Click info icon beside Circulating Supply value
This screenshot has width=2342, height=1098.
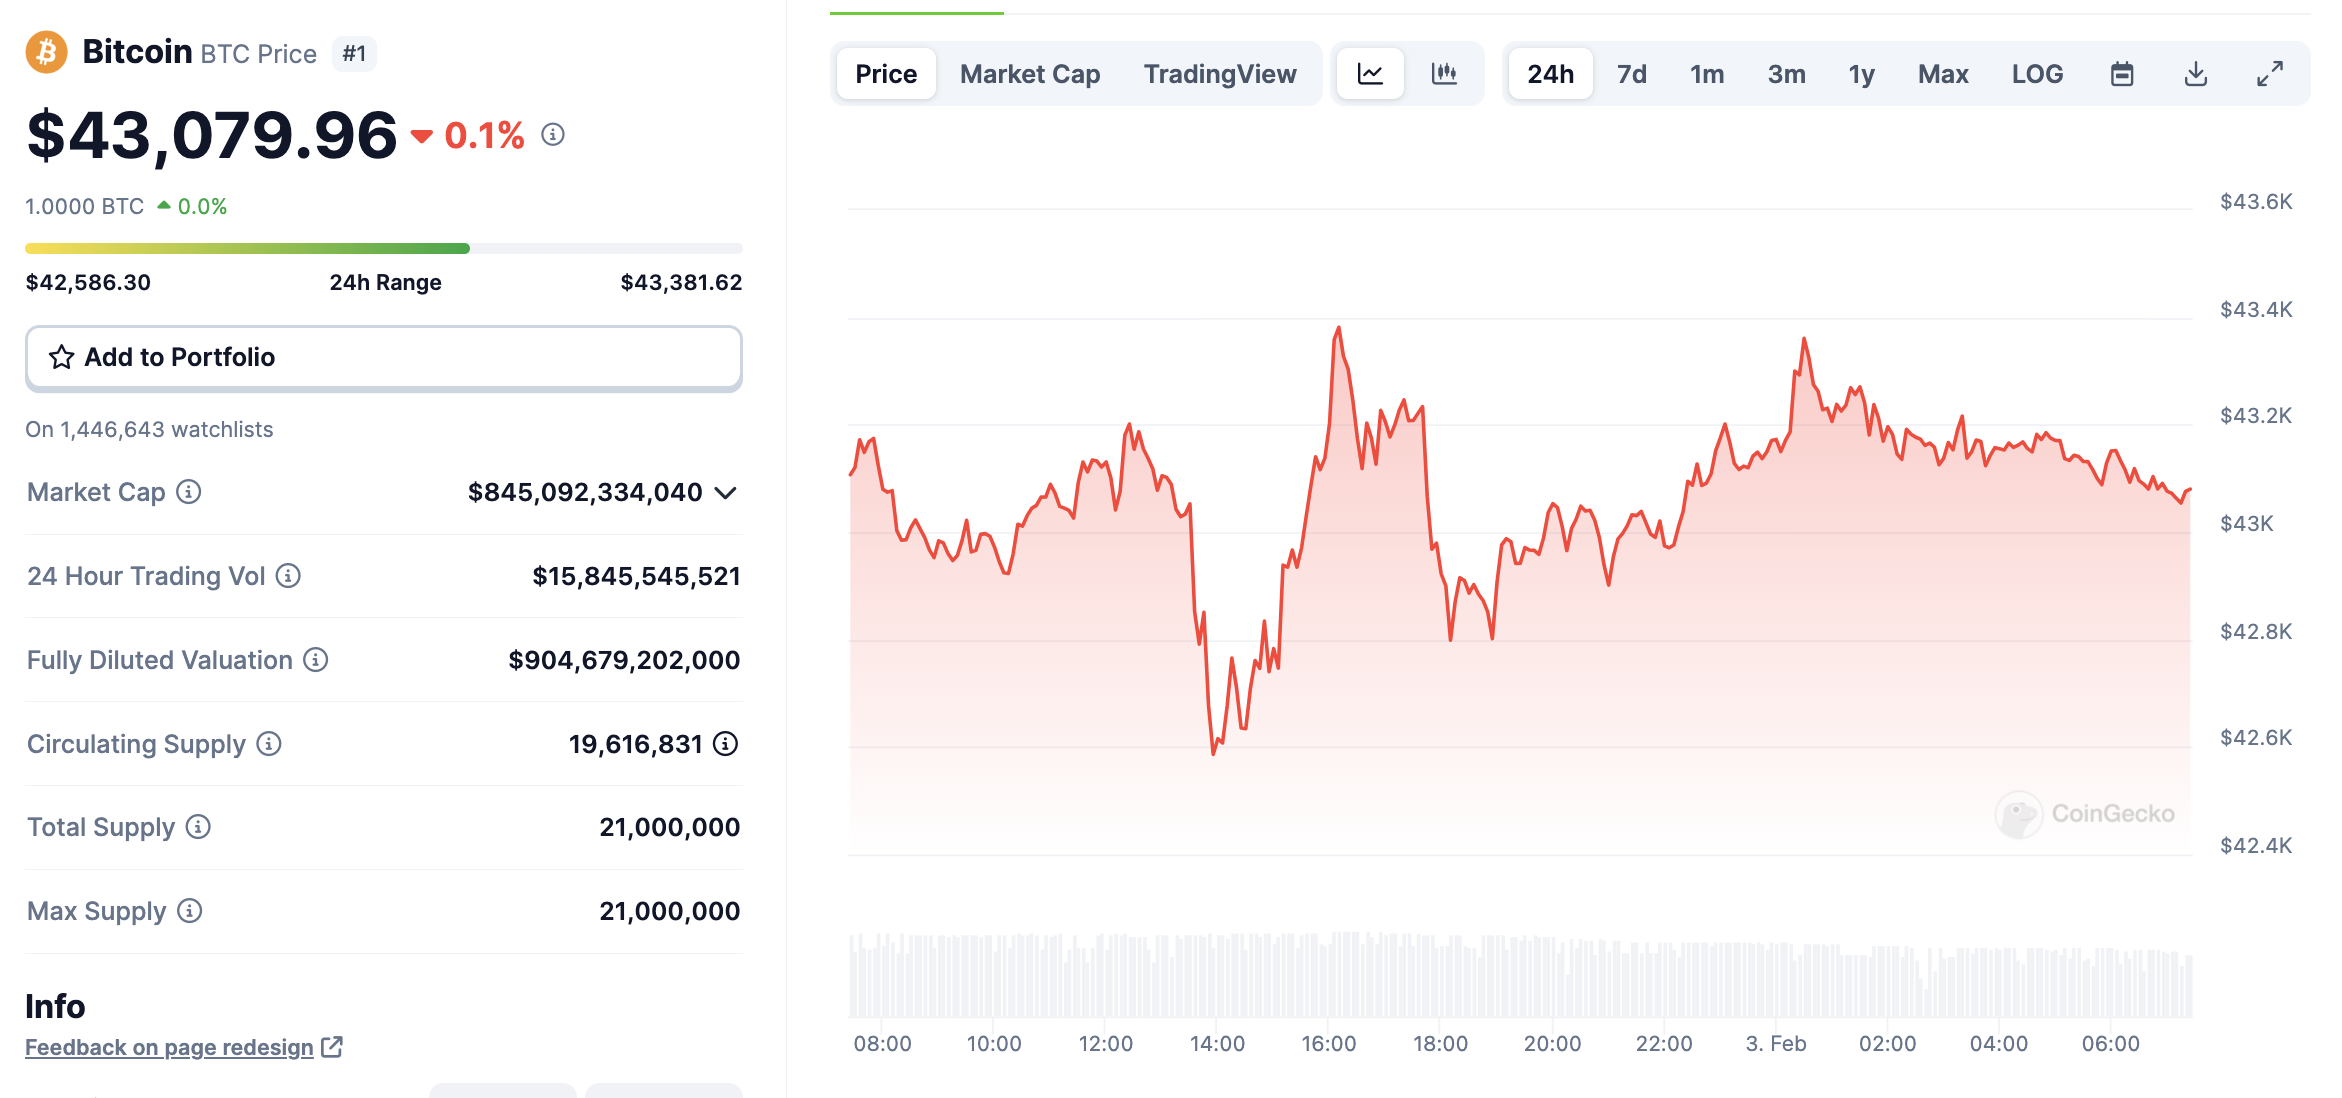[x=726, y=744]
